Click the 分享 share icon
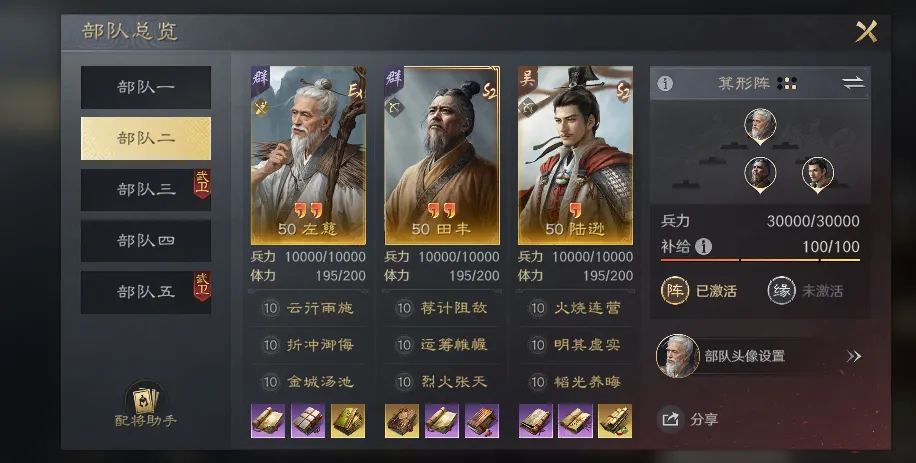The image size is (916, 463). 671,419
